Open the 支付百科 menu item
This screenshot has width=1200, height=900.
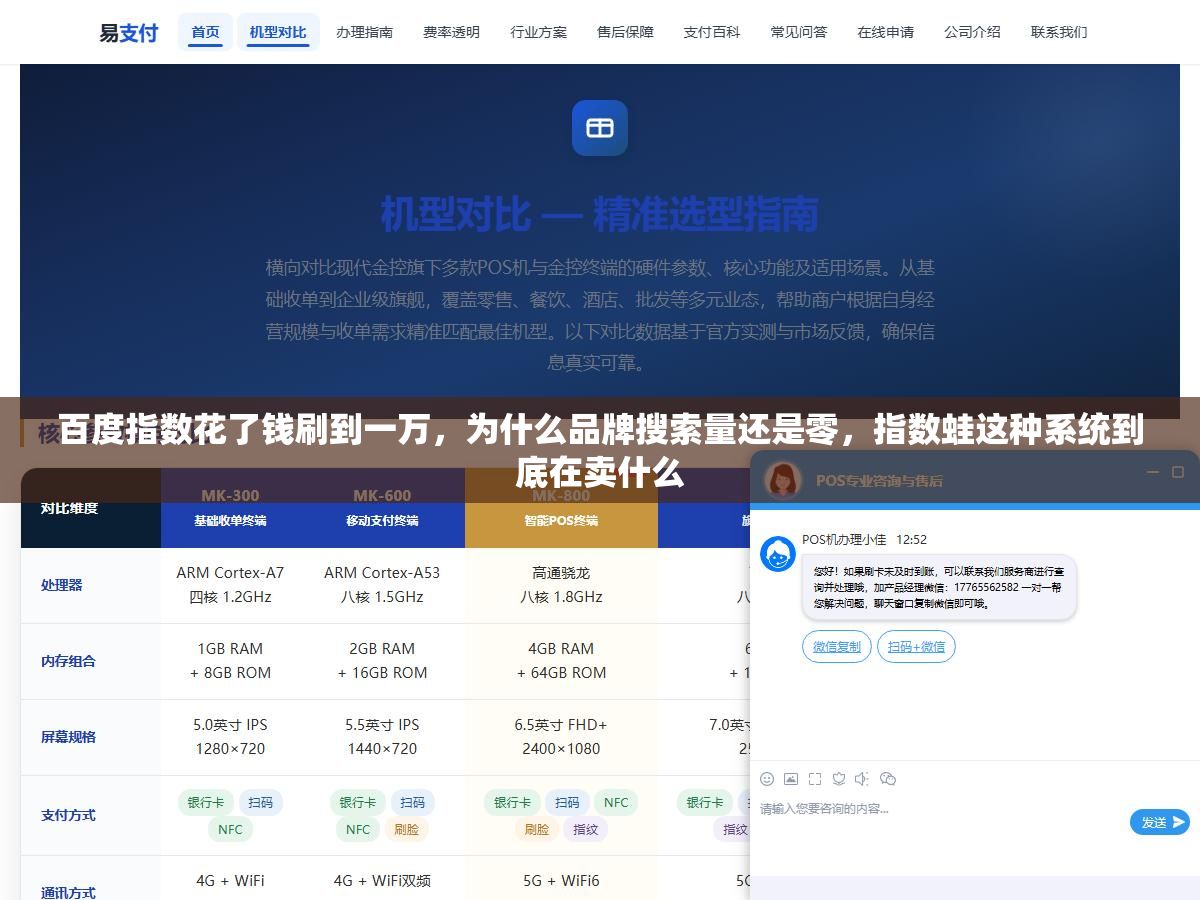pos(712,32)
